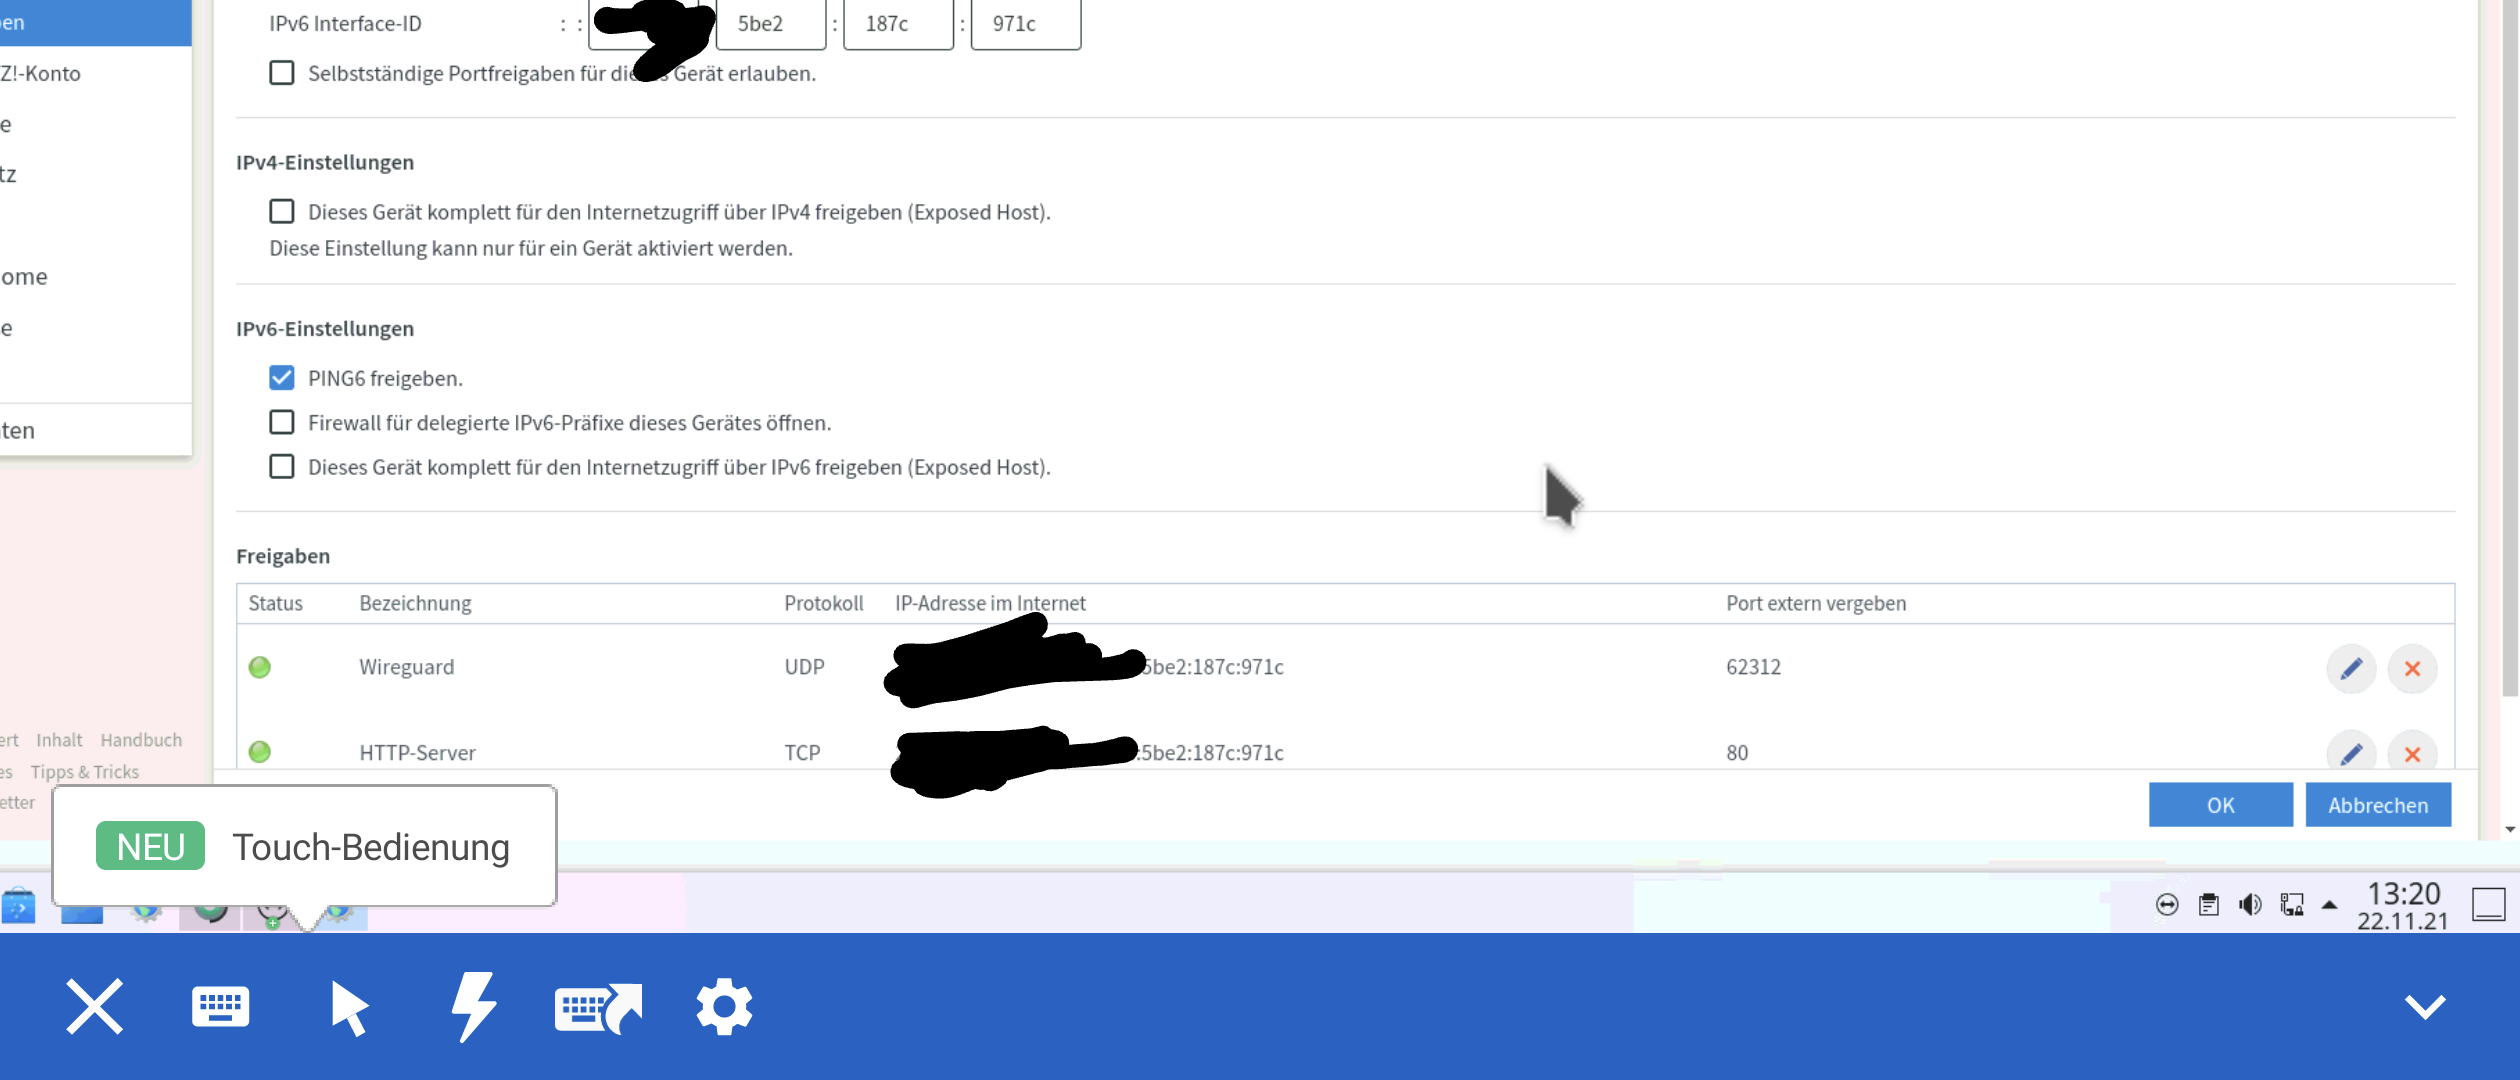Uncheck PING6 freigeben checkbox
The height and width of the screenshot is (1080, 2520).
(x=282, y=378)
